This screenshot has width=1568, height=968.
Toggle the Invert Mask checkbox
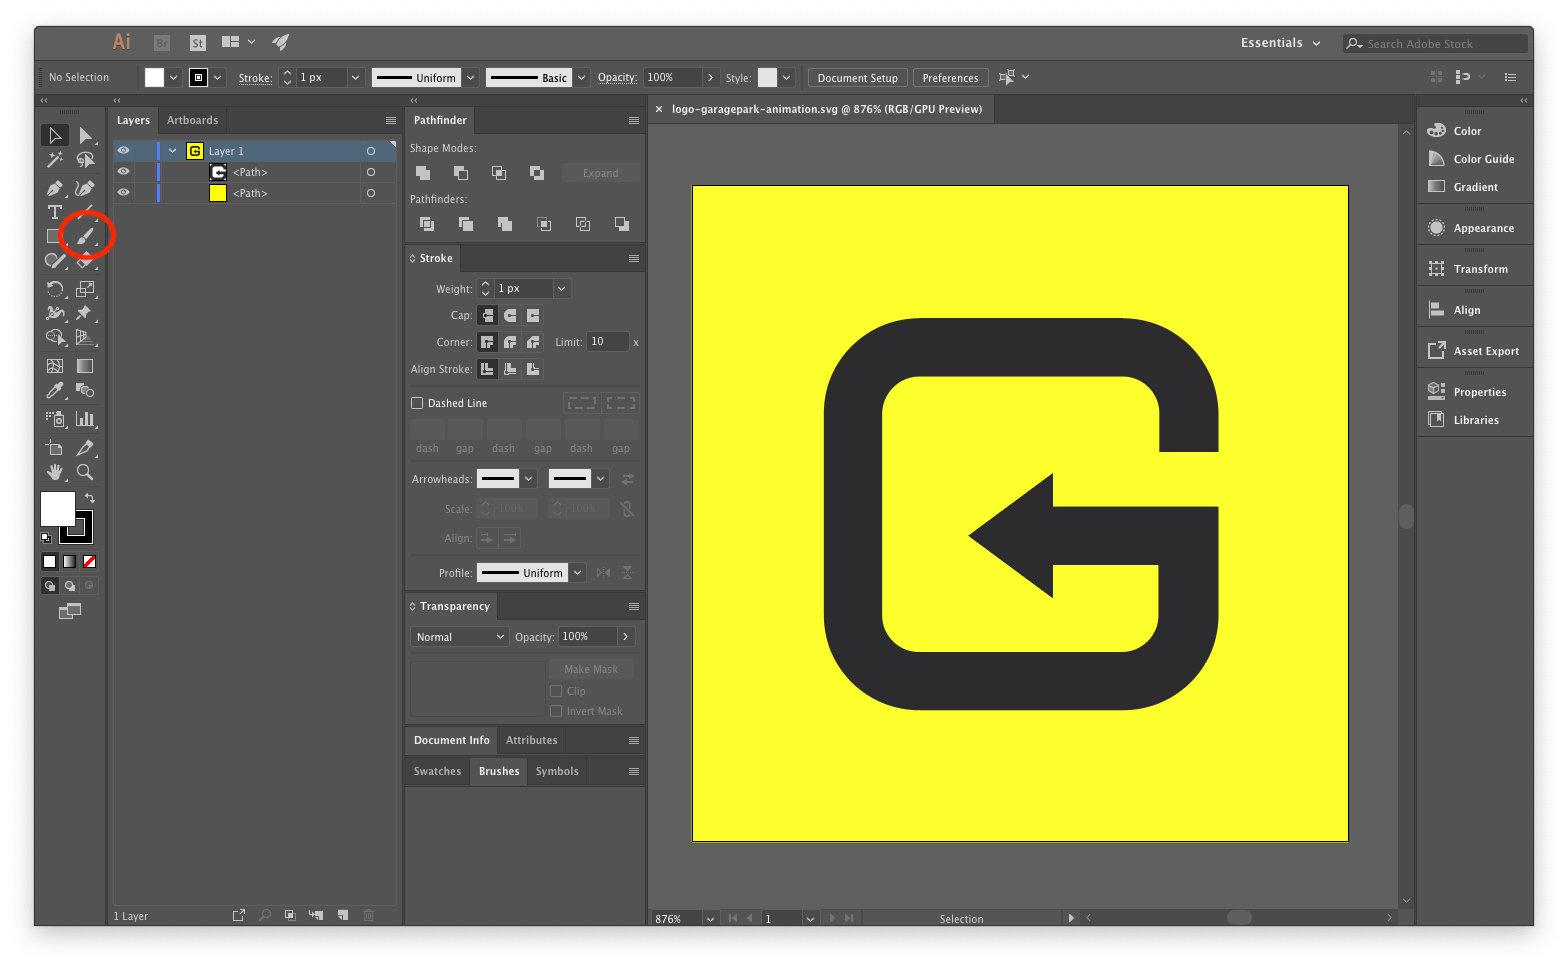[556, 711]
